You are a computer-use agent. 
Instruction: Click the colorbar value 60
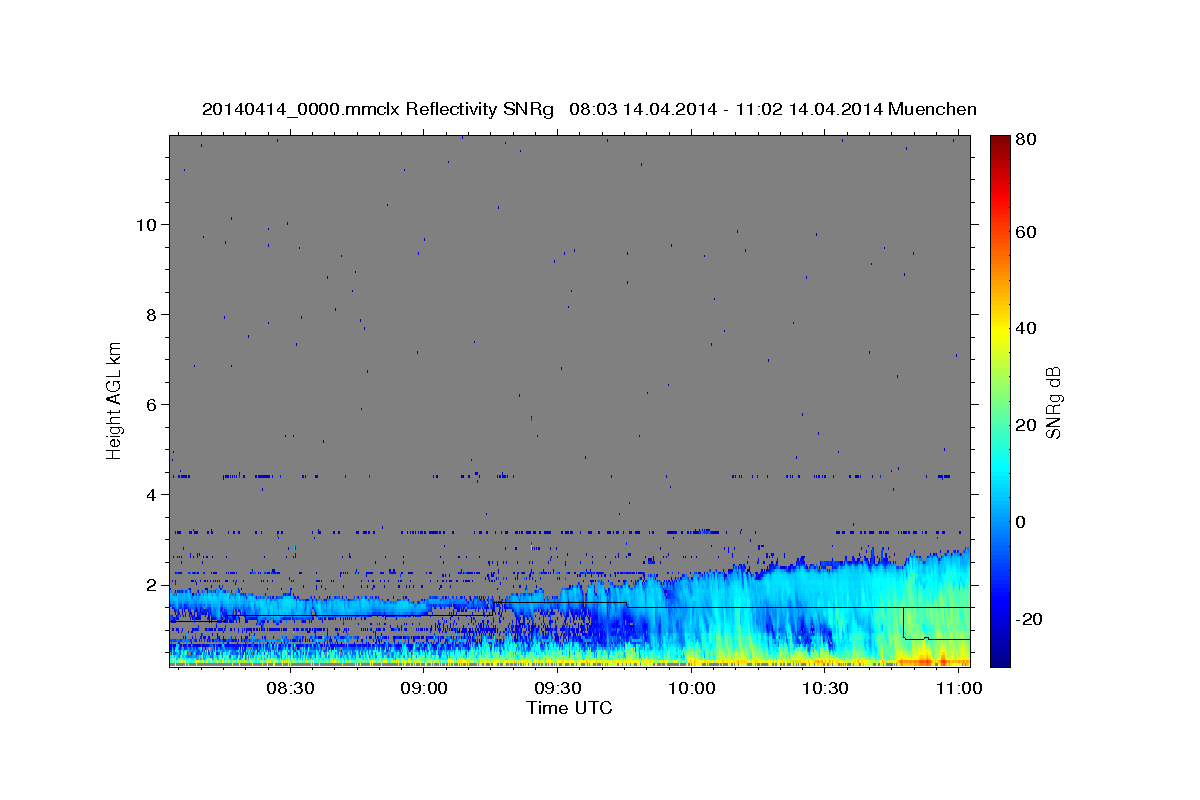(x=1026, y=232)
